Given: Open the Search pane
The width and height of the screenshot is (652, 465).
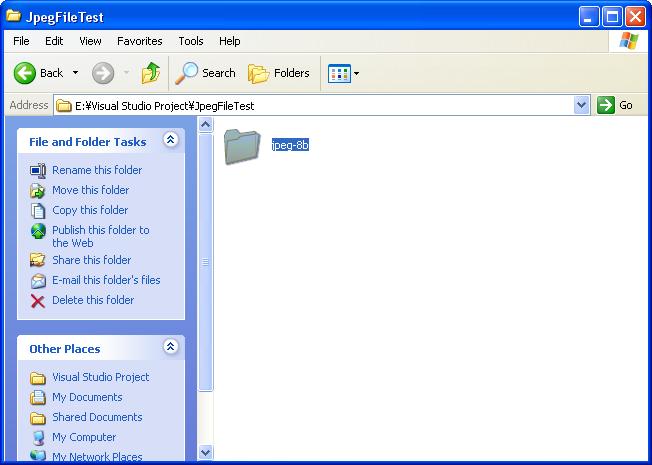Looking at the screenshot, I should [x=205, y=73].
